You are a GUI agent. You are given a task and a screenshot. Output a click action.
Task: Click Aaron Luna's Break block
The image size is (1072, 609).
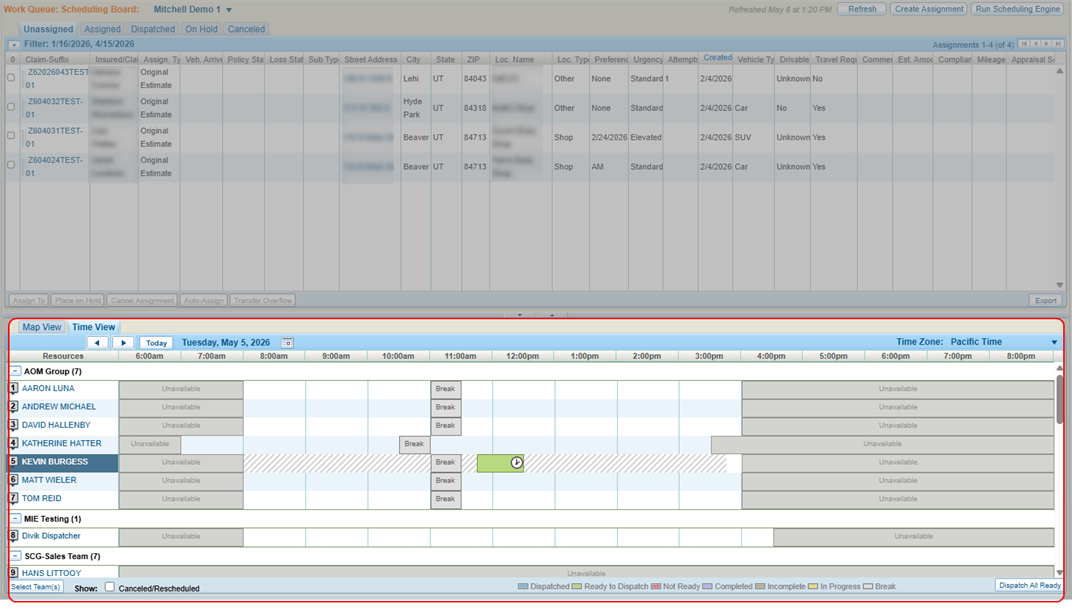[446, 389]
